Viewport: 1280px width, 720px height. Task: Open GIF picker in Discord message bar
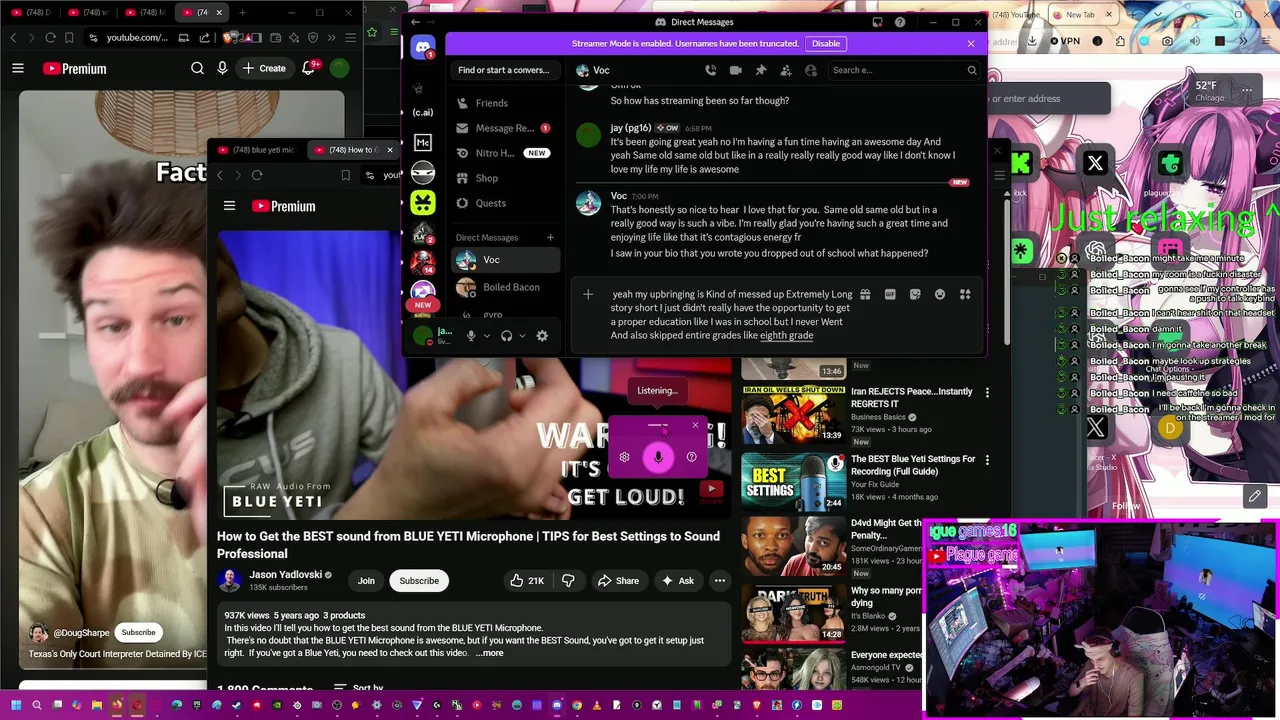pyautogui.click(x=890, y=295)
